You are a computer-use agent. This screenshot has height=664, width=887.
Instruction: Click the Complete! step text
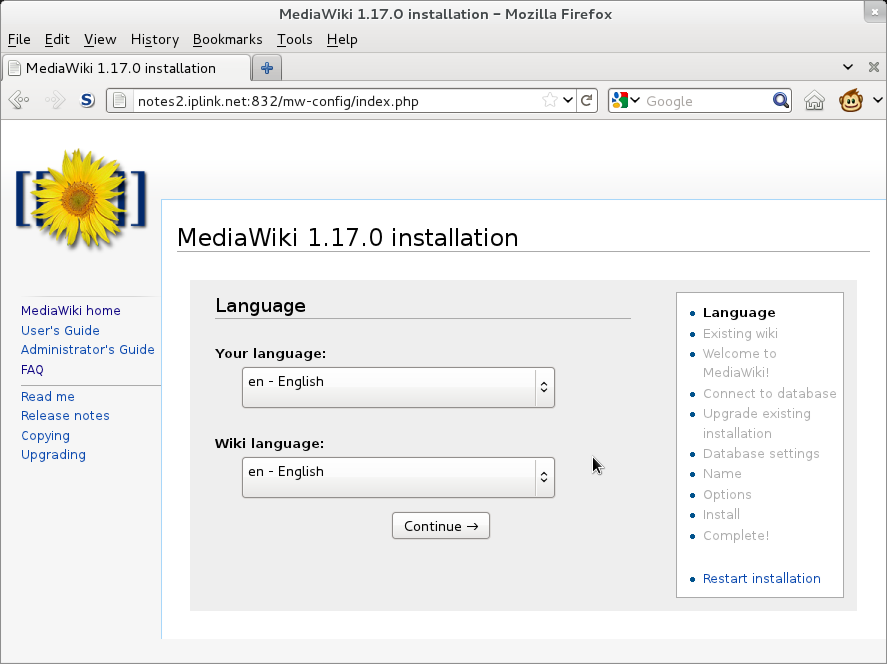pos(736,536)
